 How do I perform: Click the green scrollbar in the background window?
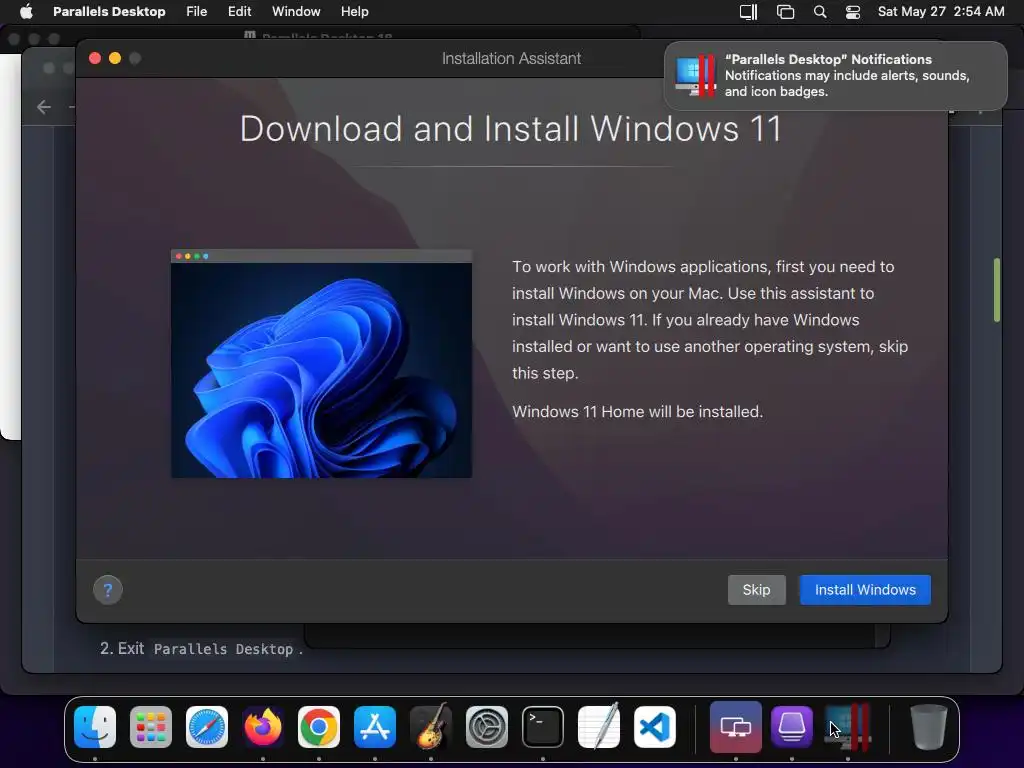click(997, 290)
